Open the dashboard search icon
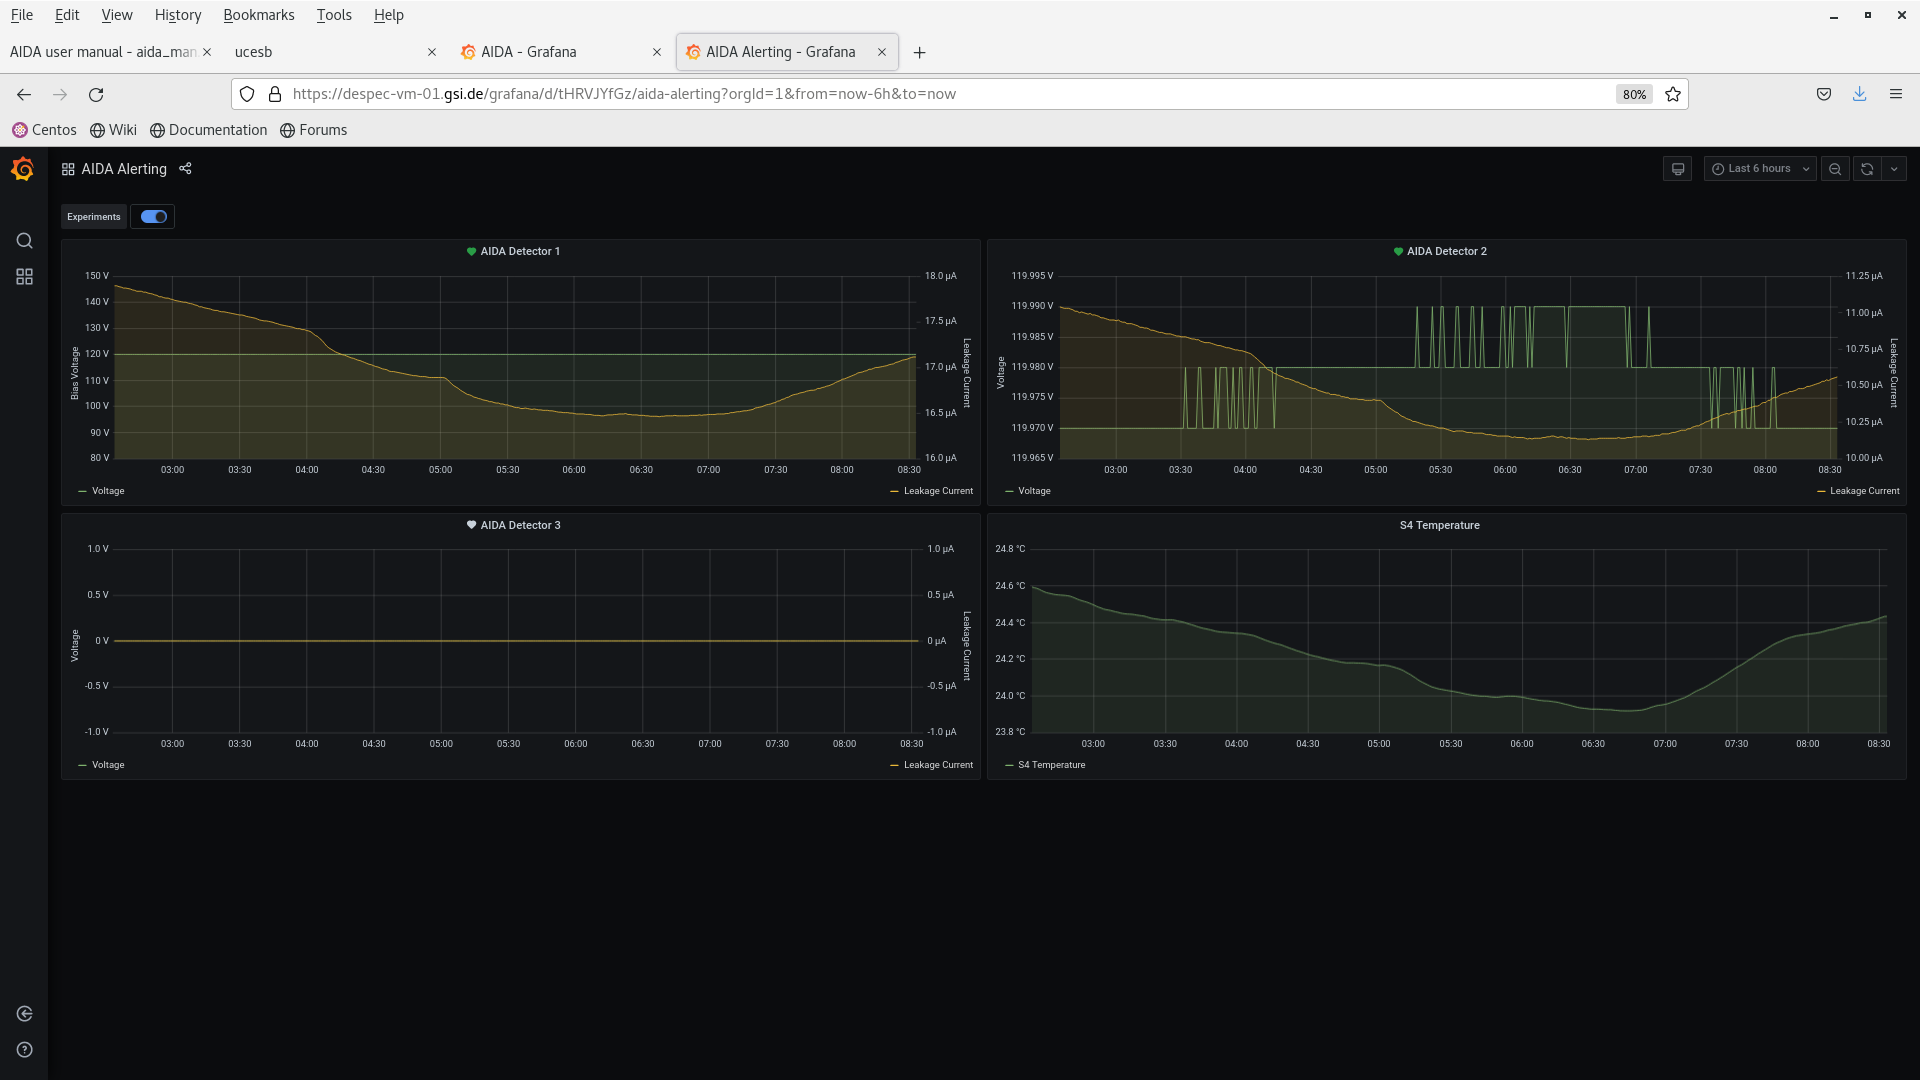 tap(24, 241)
